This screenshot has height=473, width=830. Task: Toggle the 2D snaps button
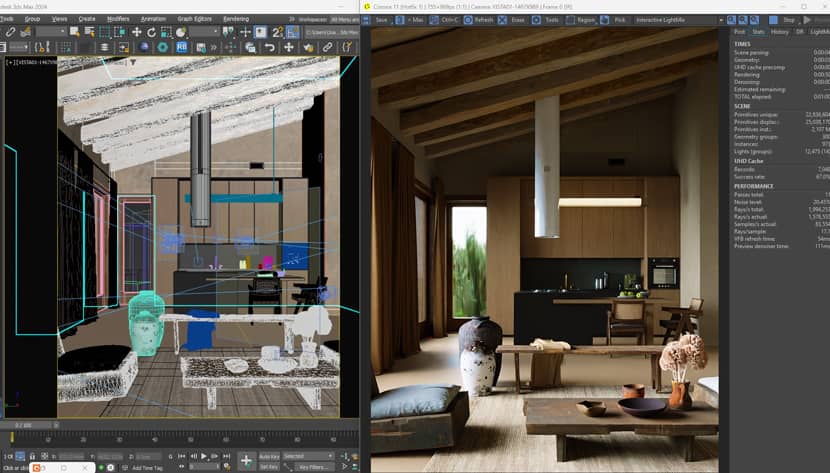pyautogui.click(x=277, y=32)
